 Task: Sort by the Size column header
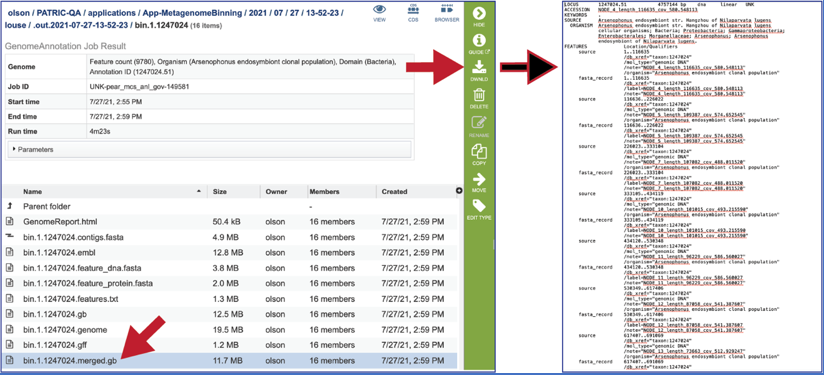point(220,192)
